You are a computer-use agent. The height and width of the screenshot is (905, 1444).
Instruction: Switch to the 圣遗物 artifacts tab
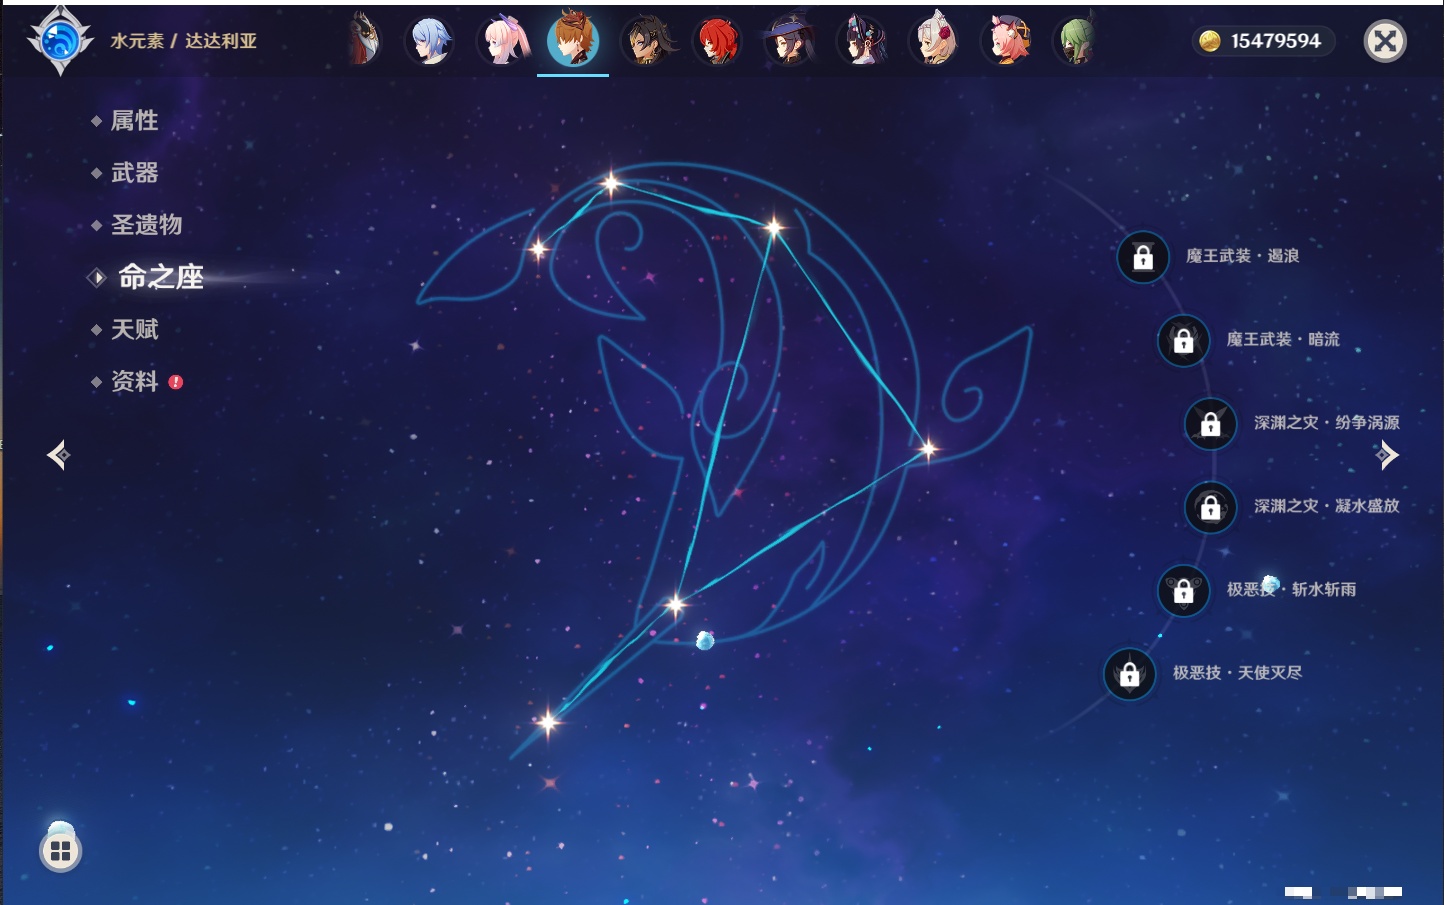pyautogui.click(x=146, y=225)
